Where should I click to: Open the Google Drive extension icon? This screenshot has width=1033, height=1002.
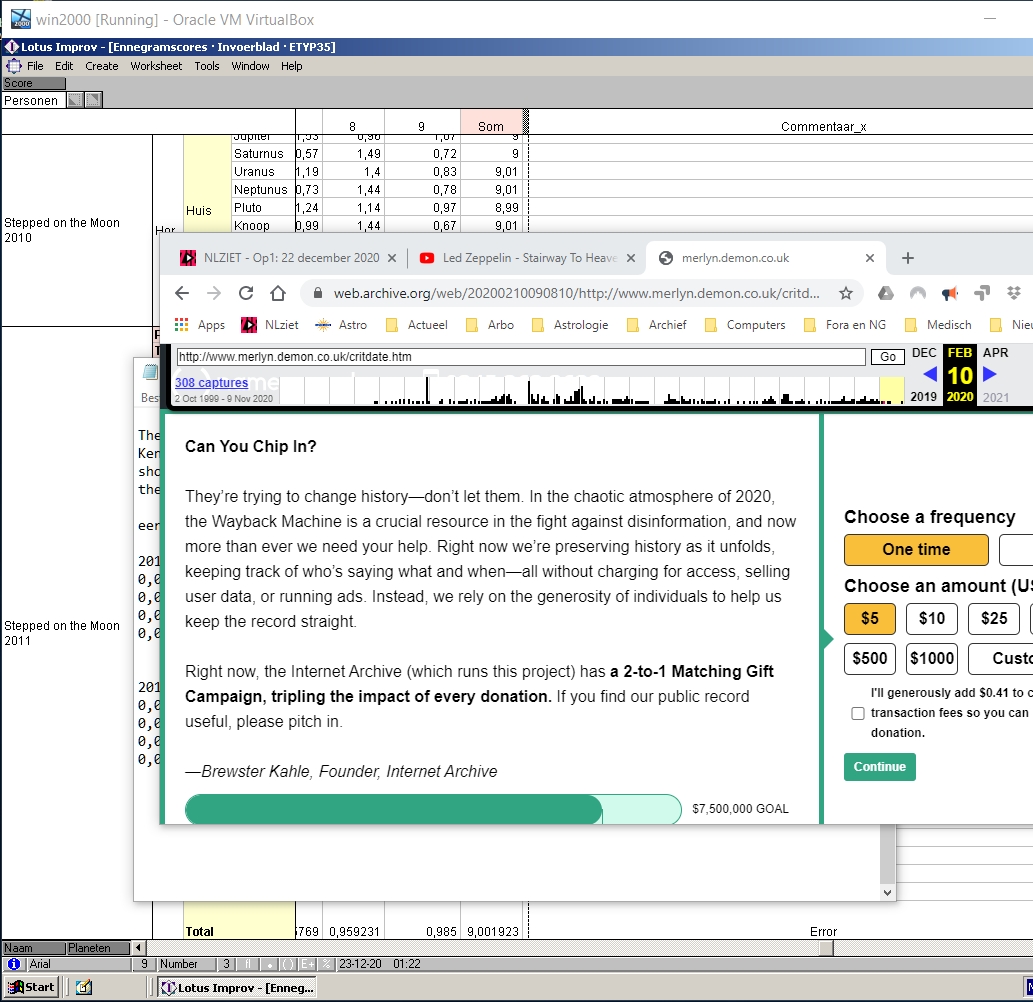tap(885, 293)
